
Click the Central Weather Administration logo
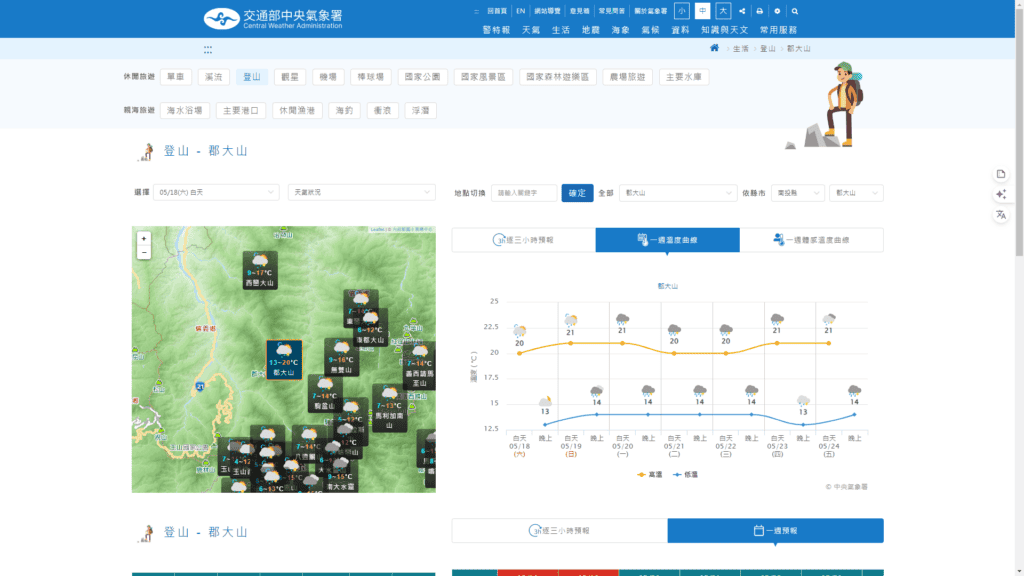pyautogui.click(x=273, y=18)
